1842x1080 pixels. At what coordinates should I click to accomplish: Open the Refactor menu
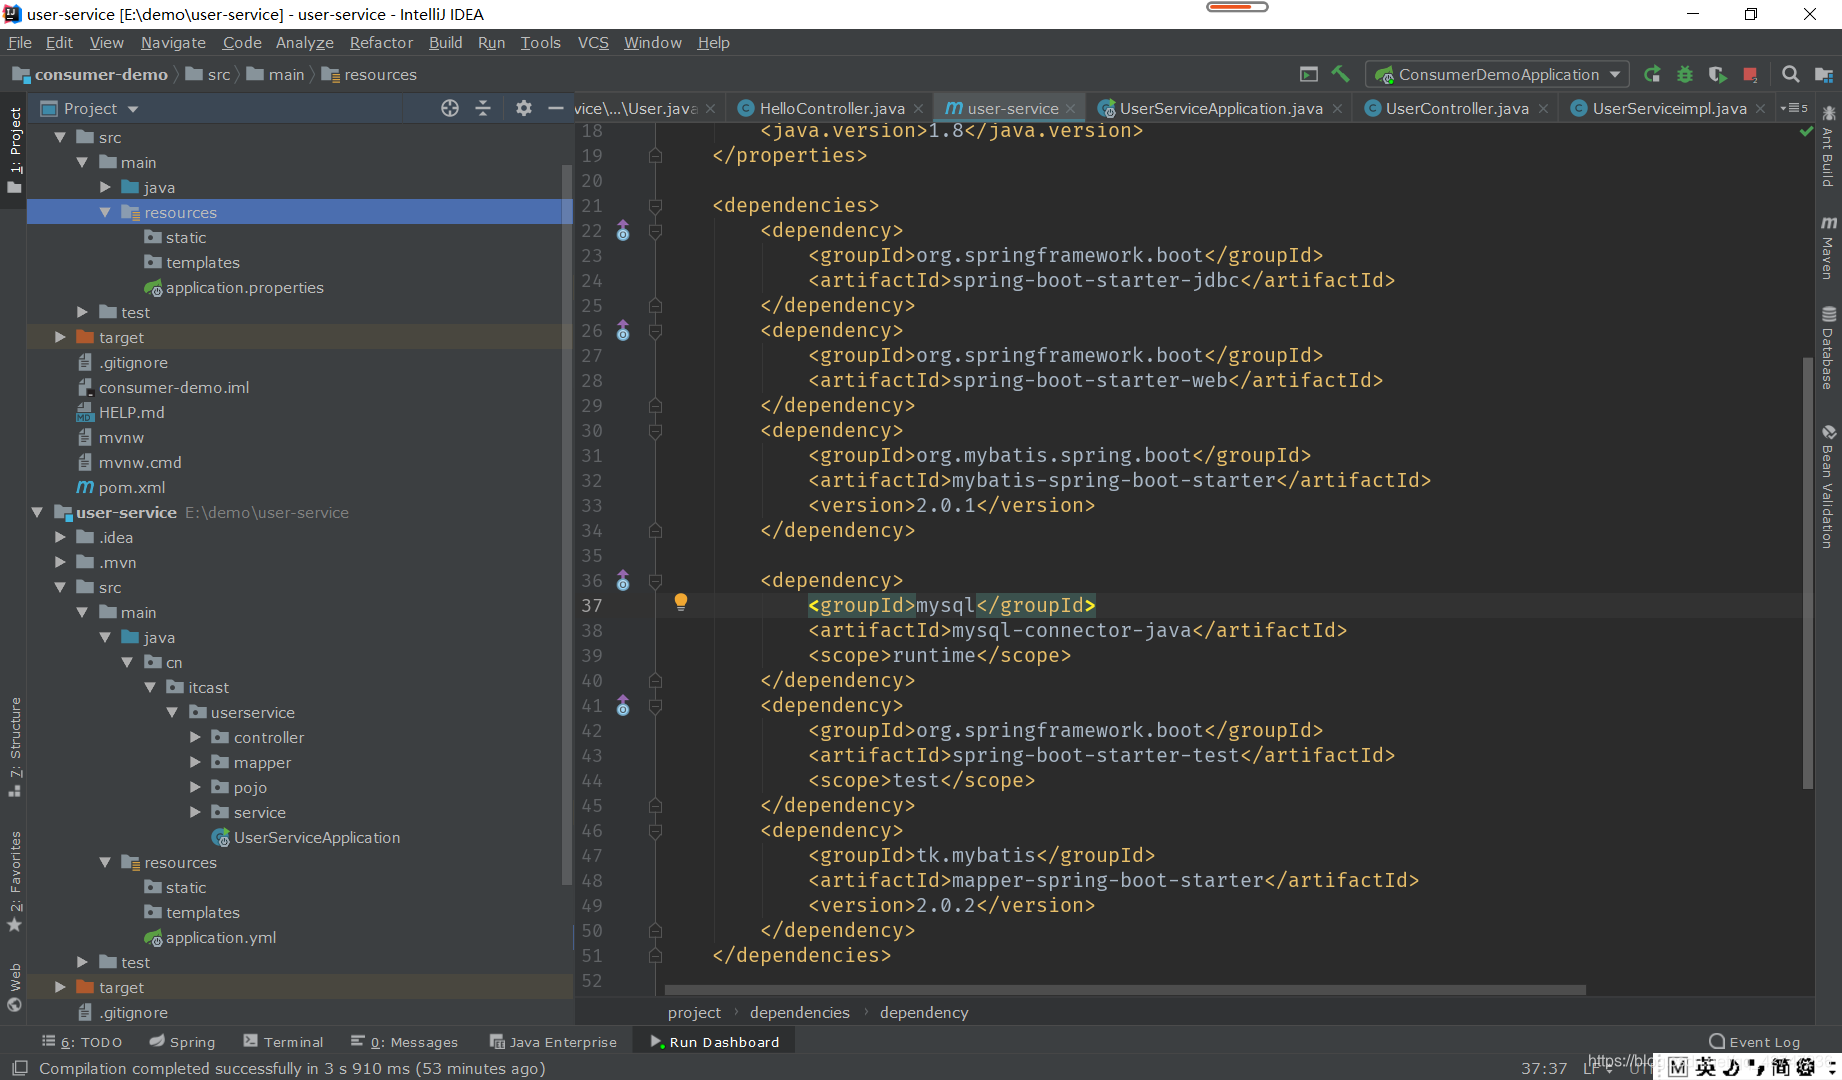click(x=381, y=42)
